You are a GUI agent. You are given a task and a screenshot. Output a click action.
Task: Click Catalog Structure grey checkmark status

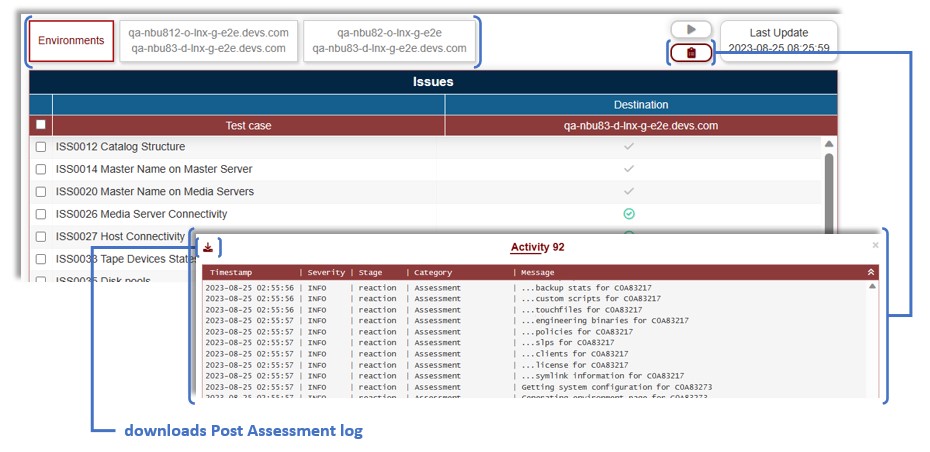tap(629, 147)
